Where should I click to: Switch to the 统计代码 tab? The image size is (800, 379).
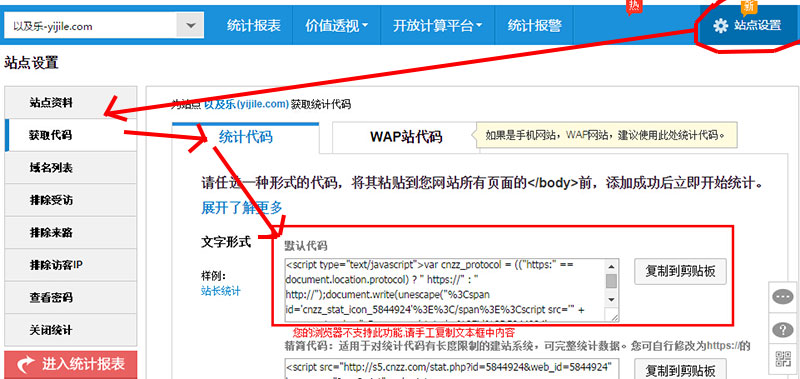click(245, 137)
